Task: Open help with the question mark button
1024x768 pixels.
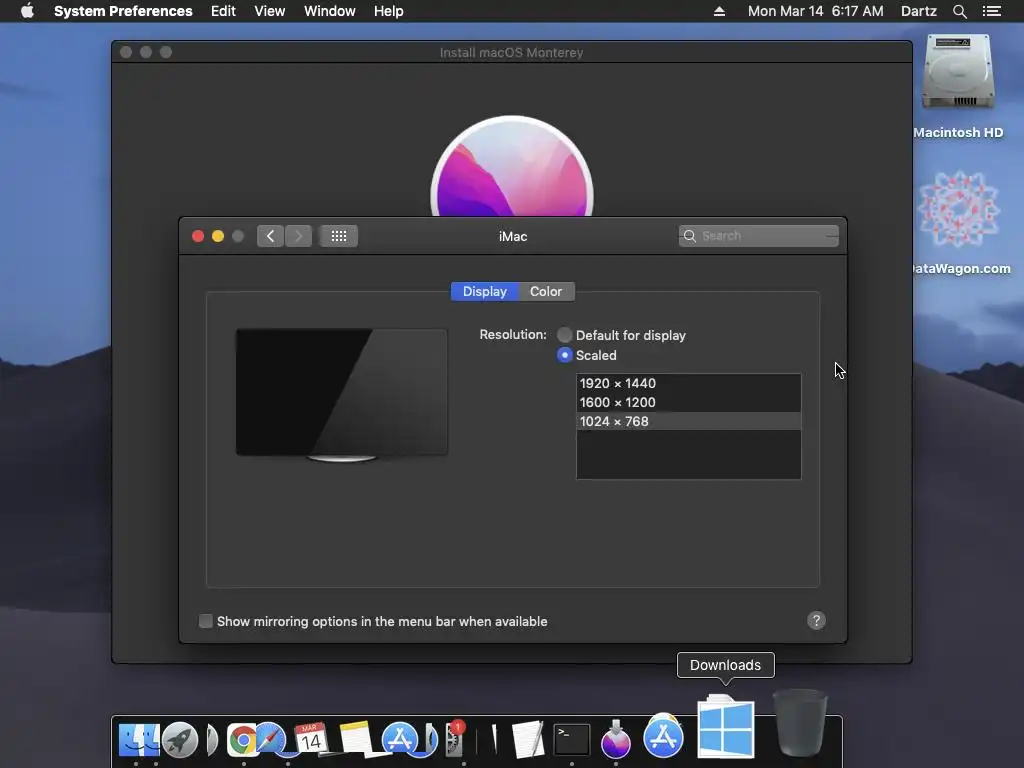Action: [x=816, y=620]
